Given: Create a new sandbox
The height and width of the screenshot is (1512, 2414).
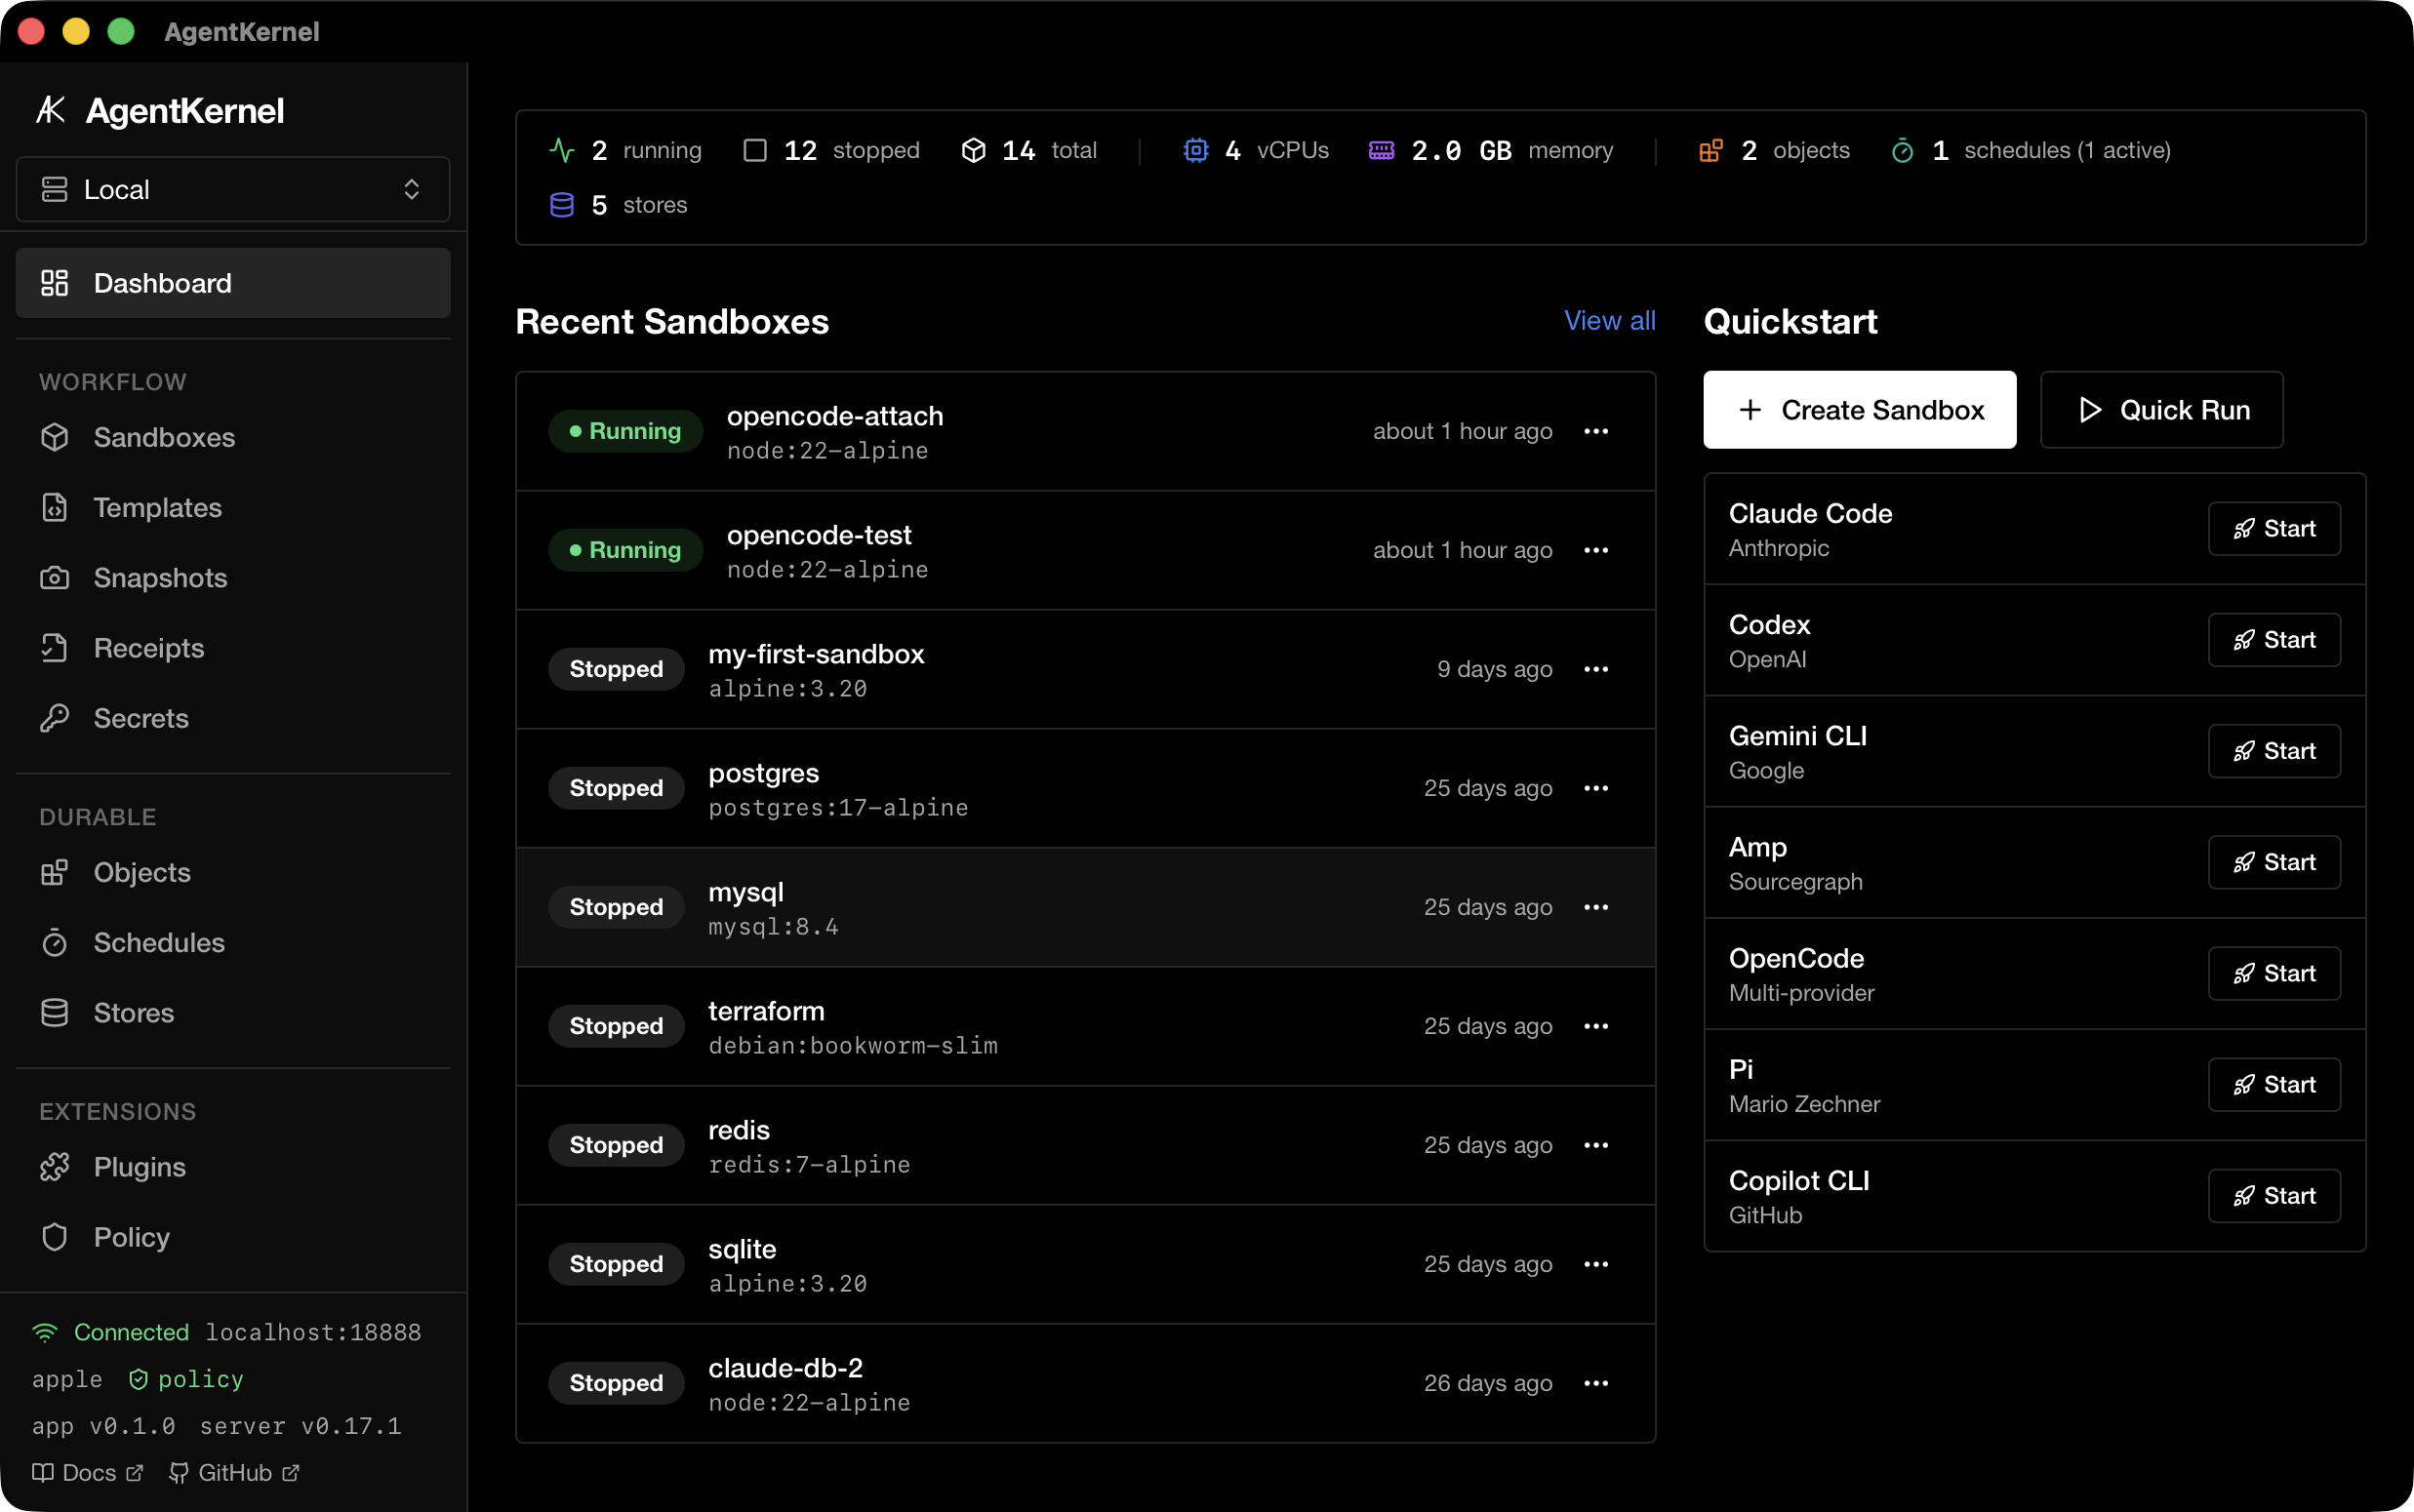Looking at the screenshot, I should 1858,409.
